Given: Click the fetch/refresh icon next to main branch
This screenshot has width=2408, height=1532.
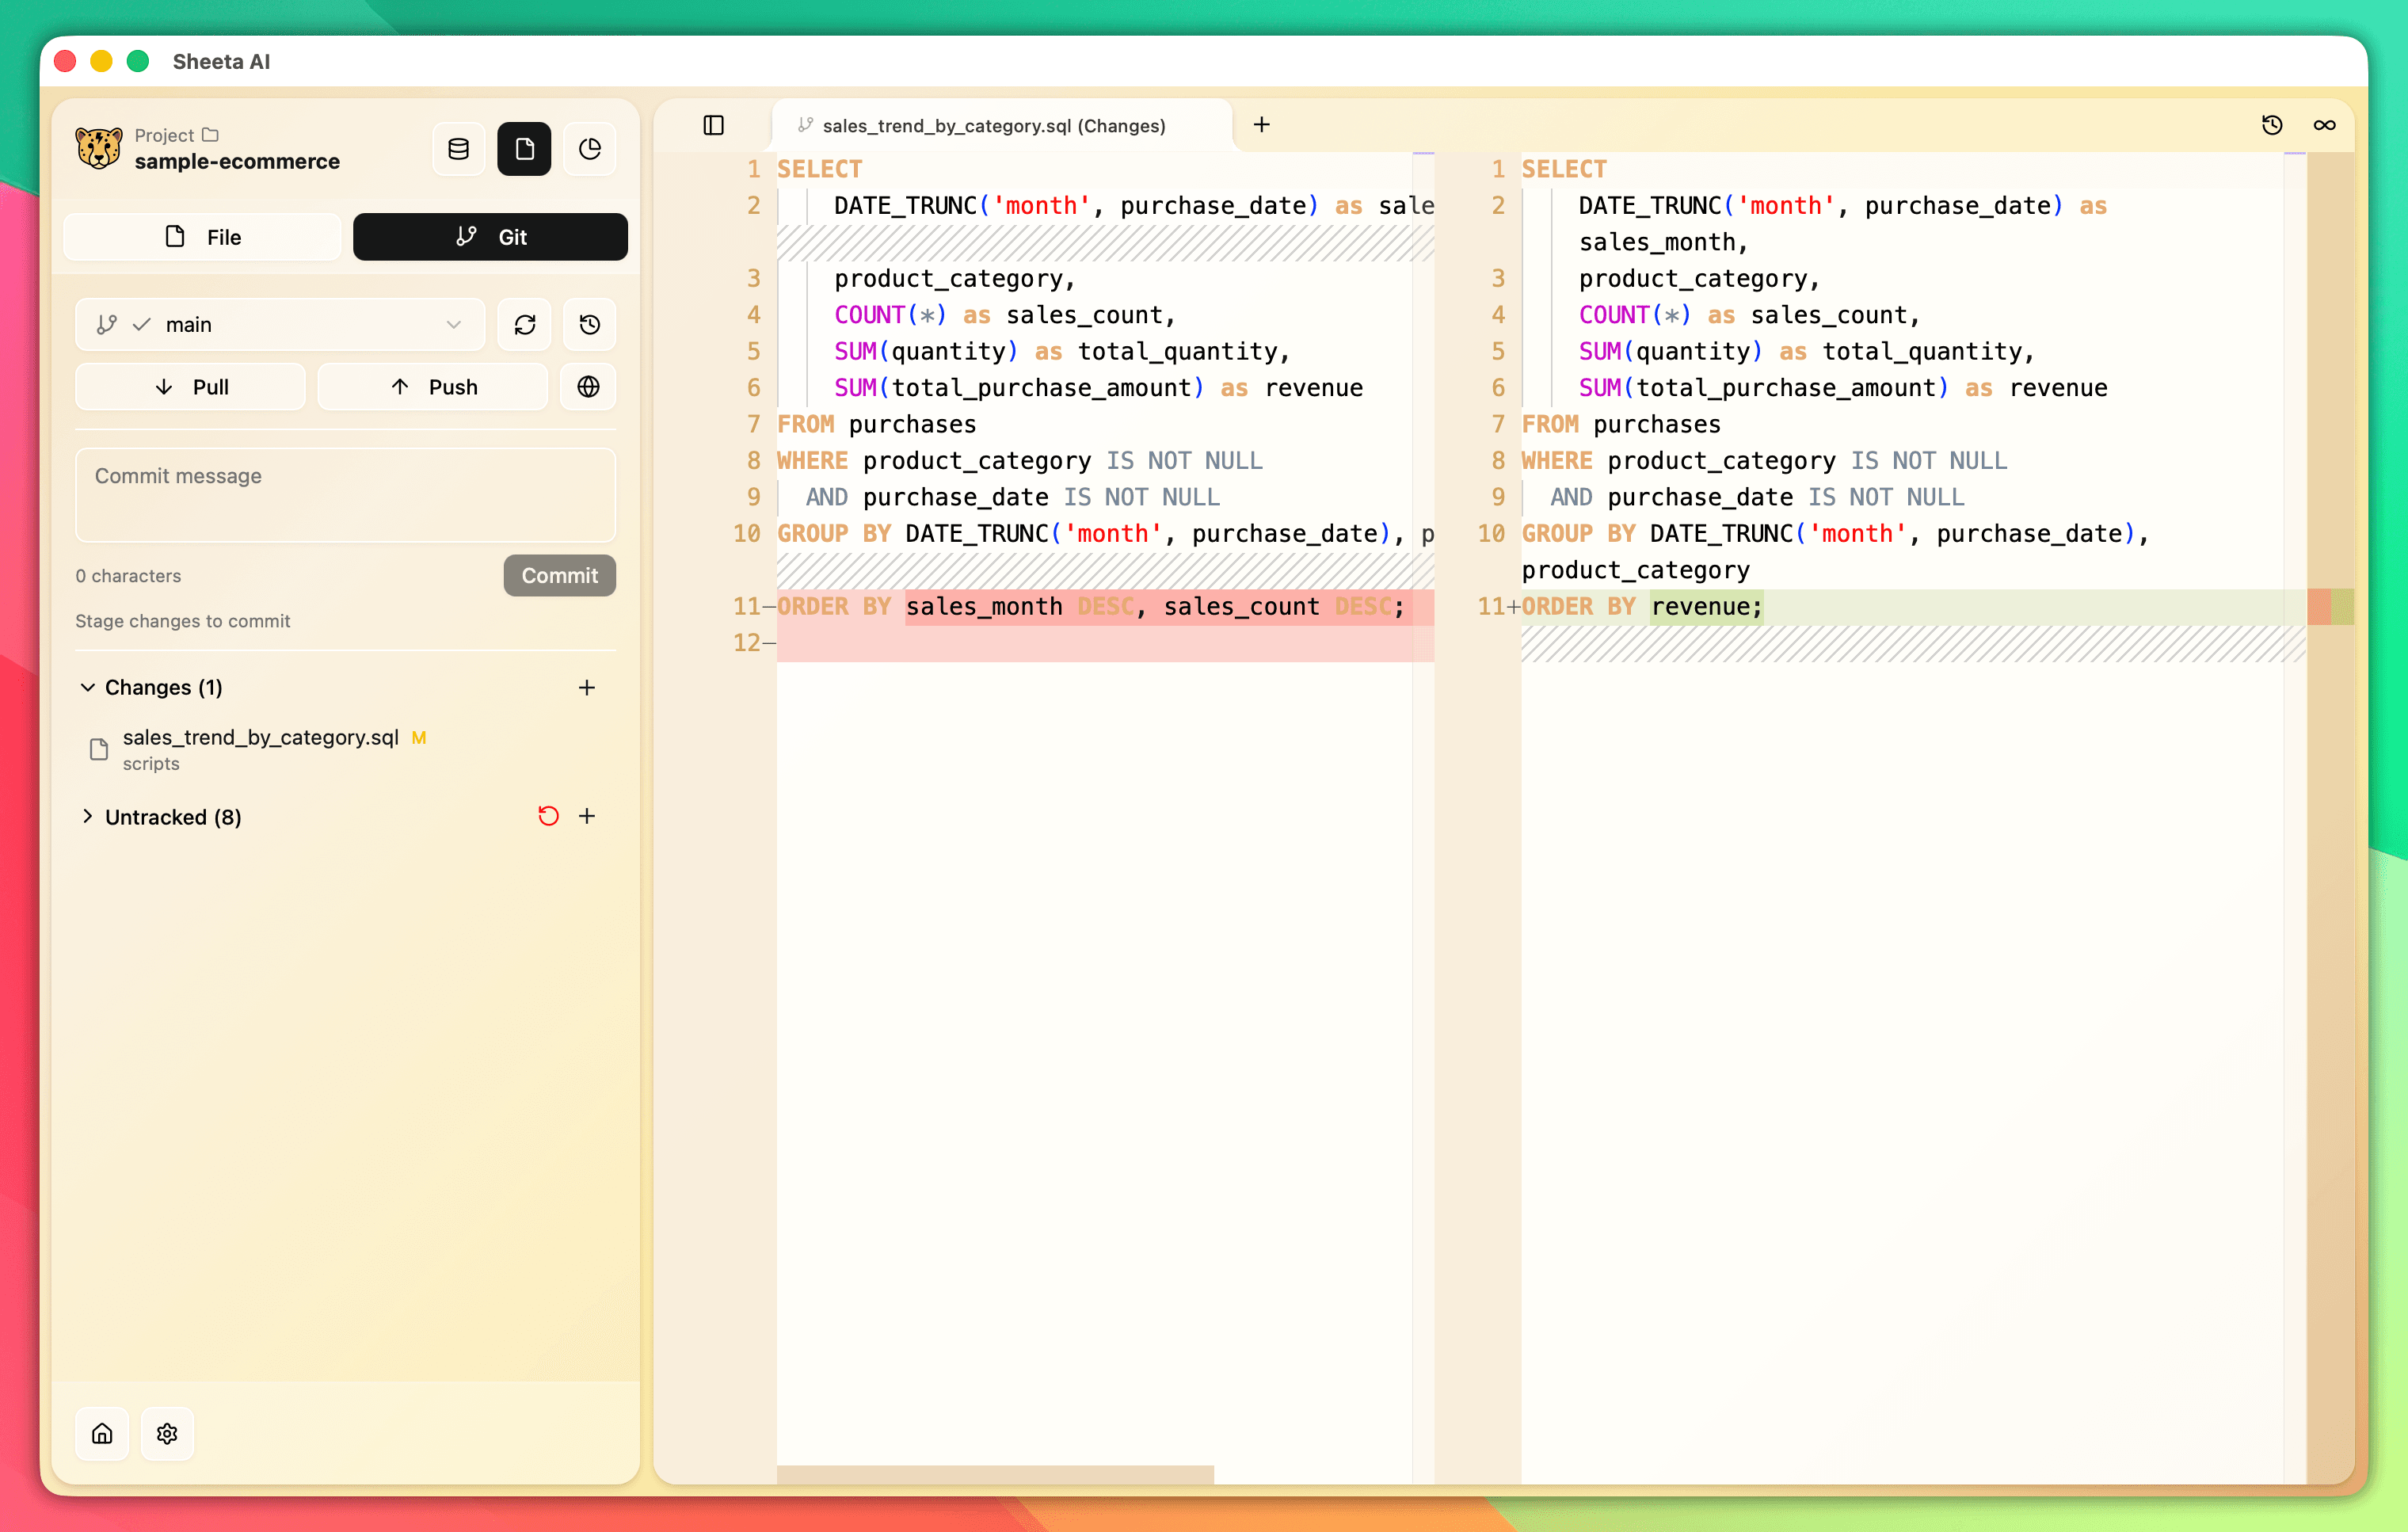Looking at the screenshot, I should (x=525, y=324).
